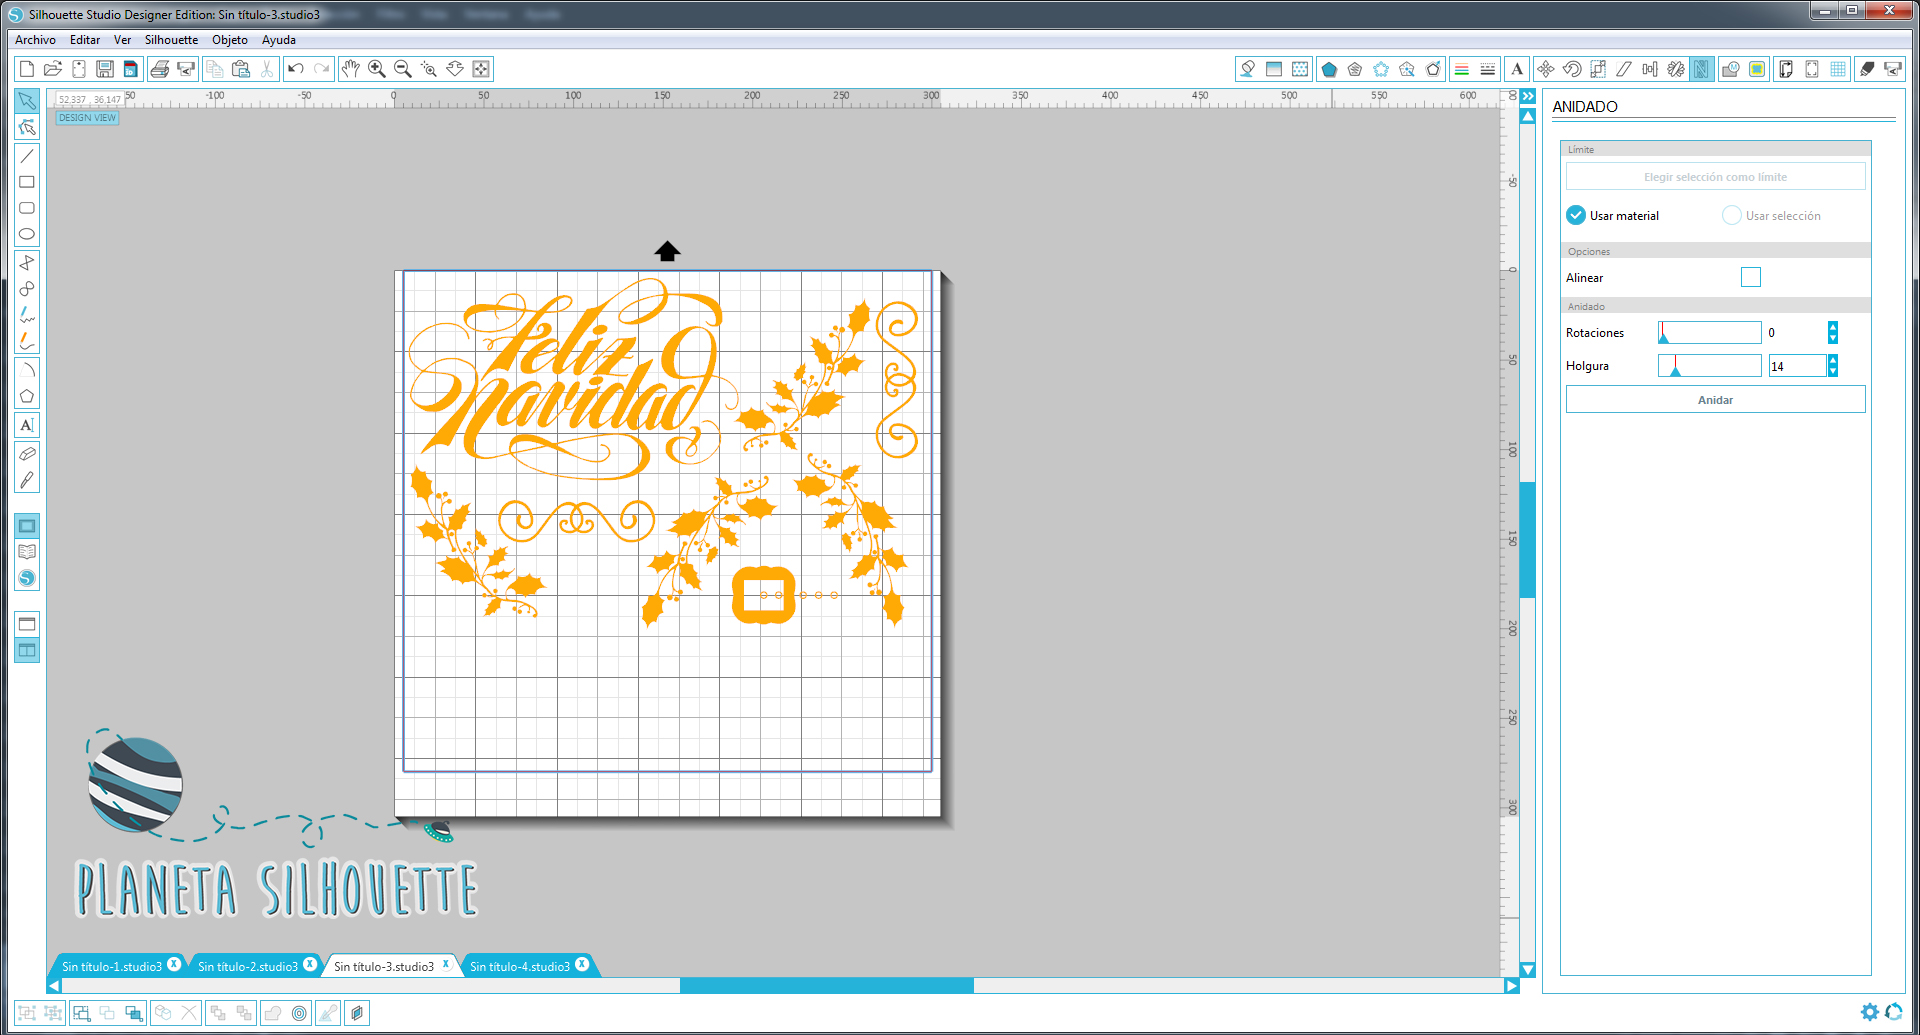
Task: Choose the Knife tool
Action: (x=27, y=480)
